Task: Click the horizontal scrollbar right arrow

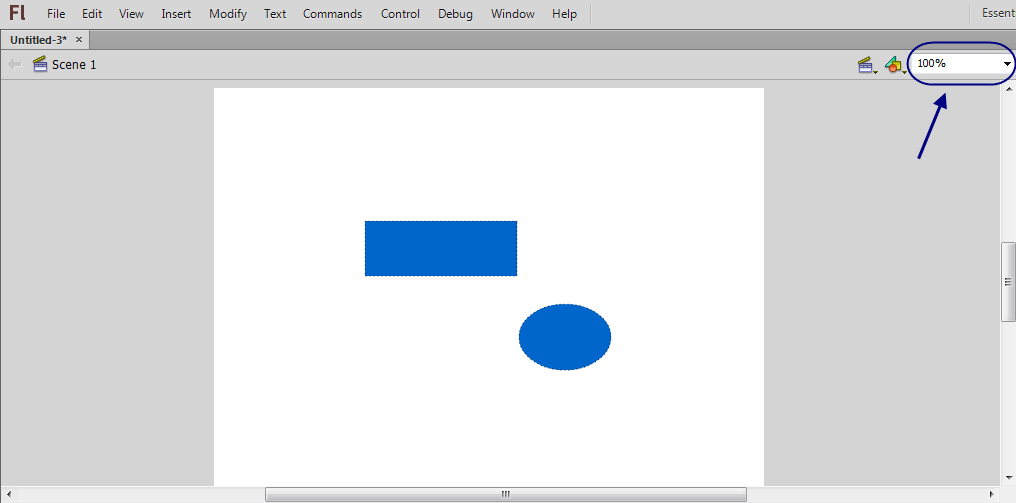Action: [x=992, y=495]
